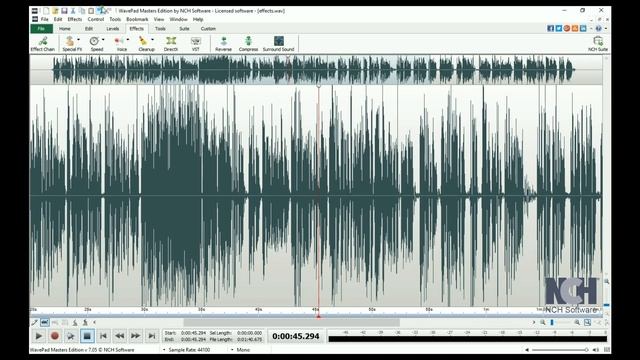Open the NCH Suite button
Image resolution: width=640 pixels, height=360 pixels.
[x=598, y=44]
